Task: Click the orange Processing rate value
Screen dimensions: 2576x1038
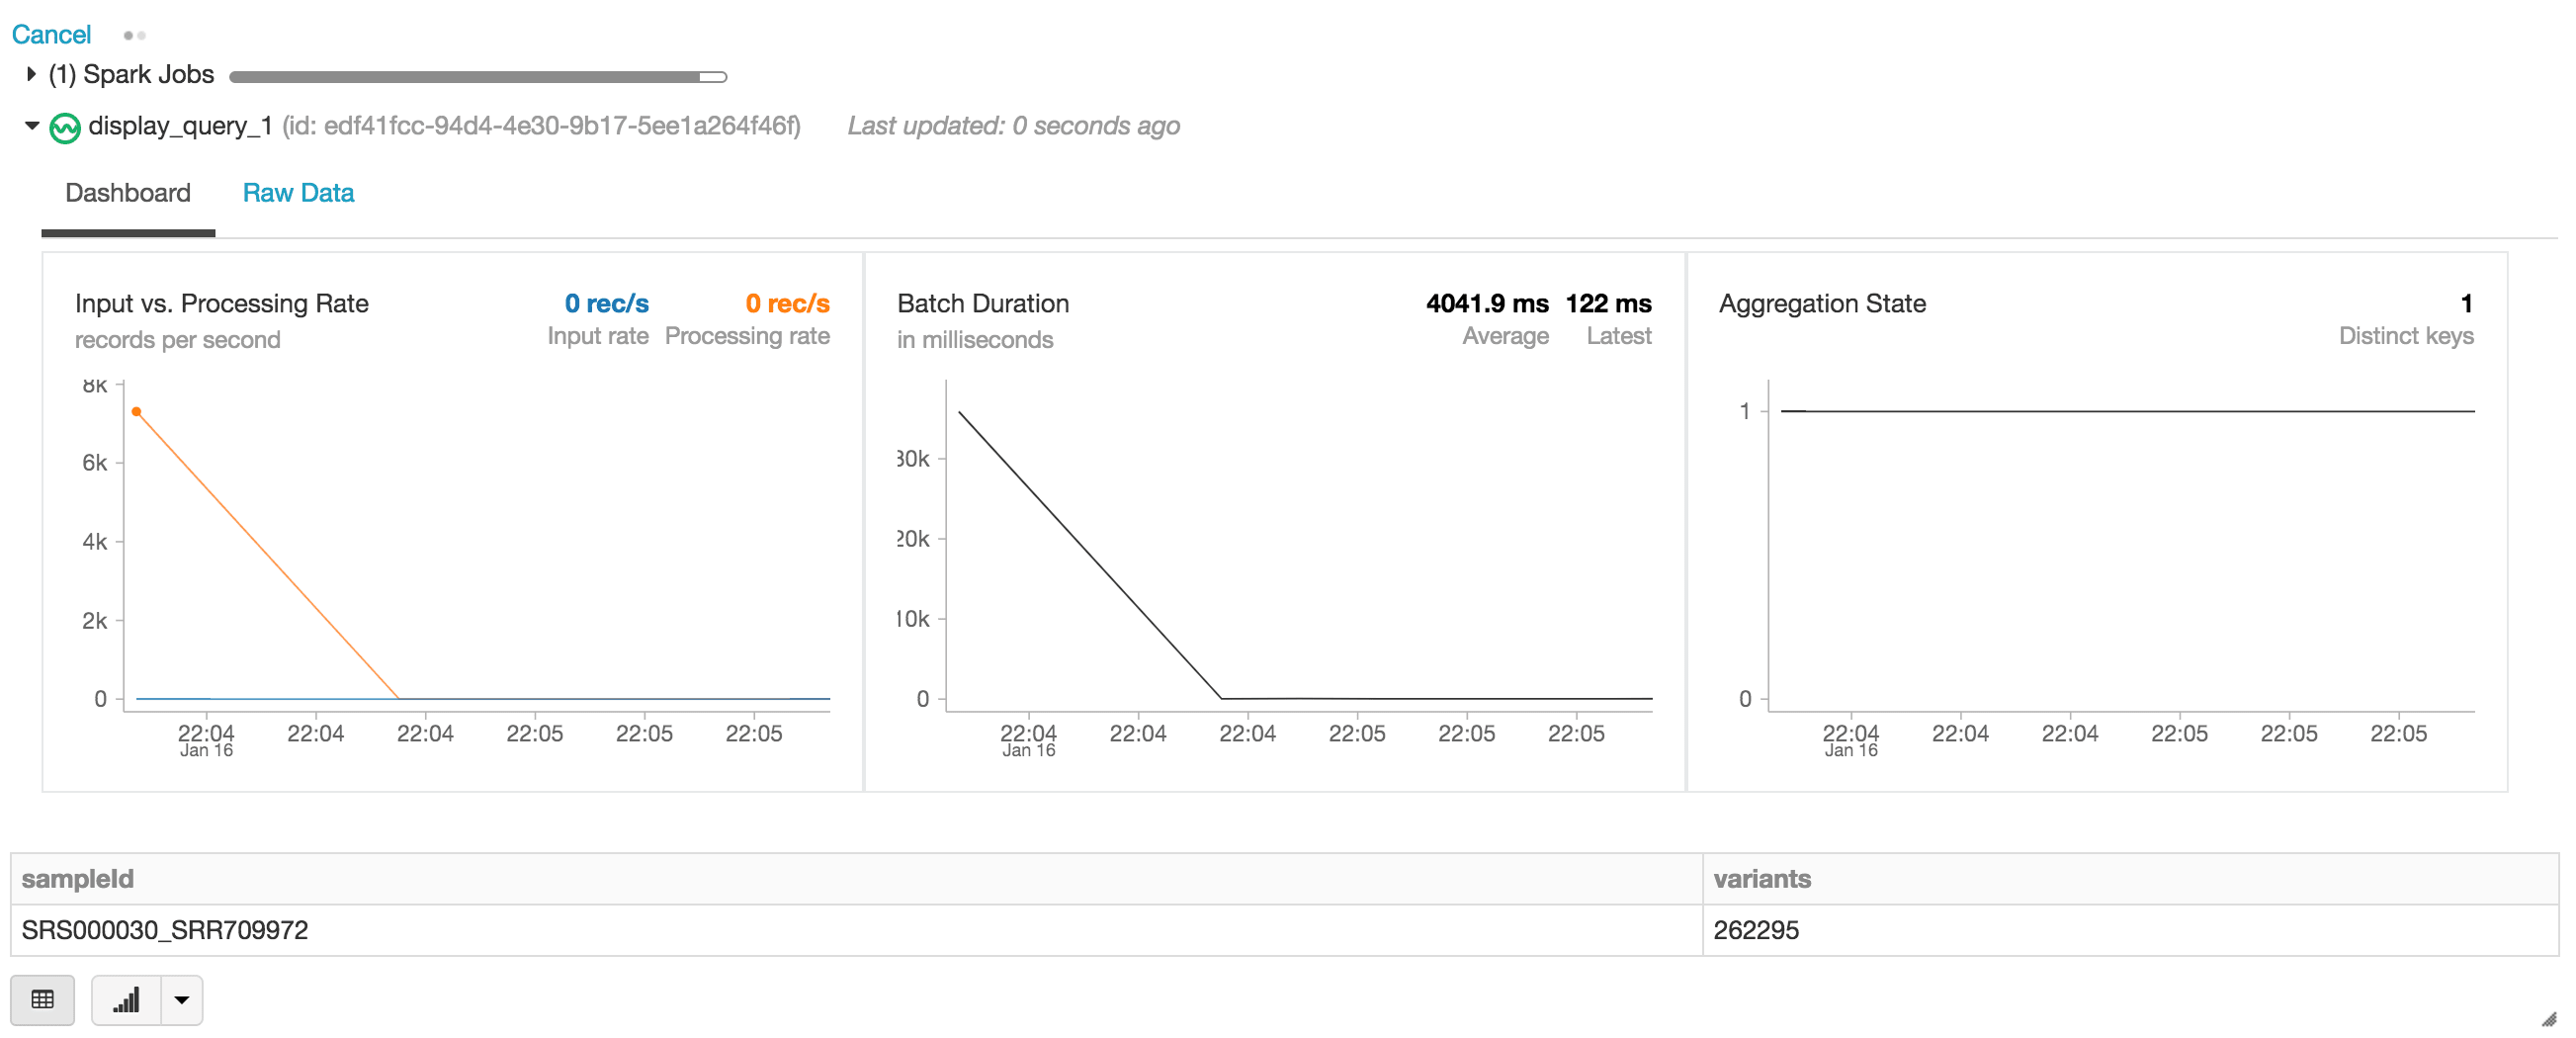Action: (787, 304)
